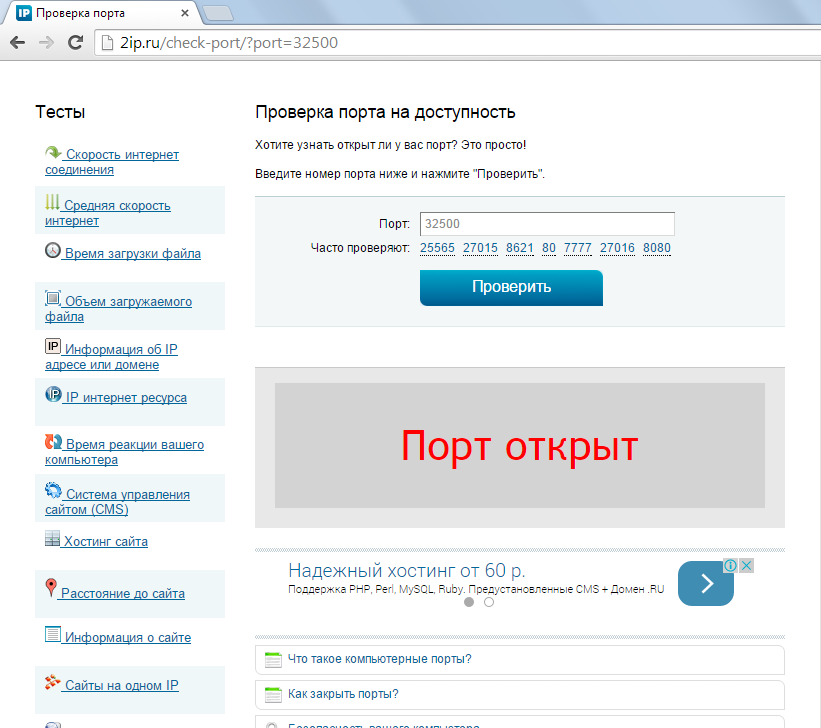
Task: Expand 'Что такое компьютерные порты?' section
Action: [x=379, y=659]
